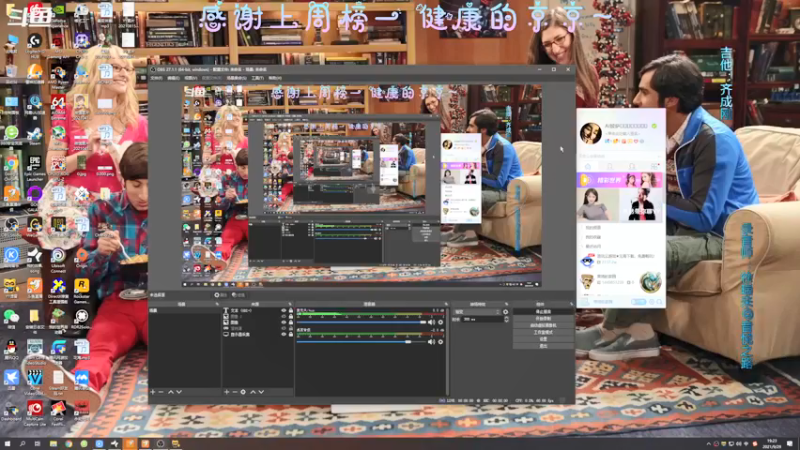
Task: Move the selected source up
Action: 253,392
